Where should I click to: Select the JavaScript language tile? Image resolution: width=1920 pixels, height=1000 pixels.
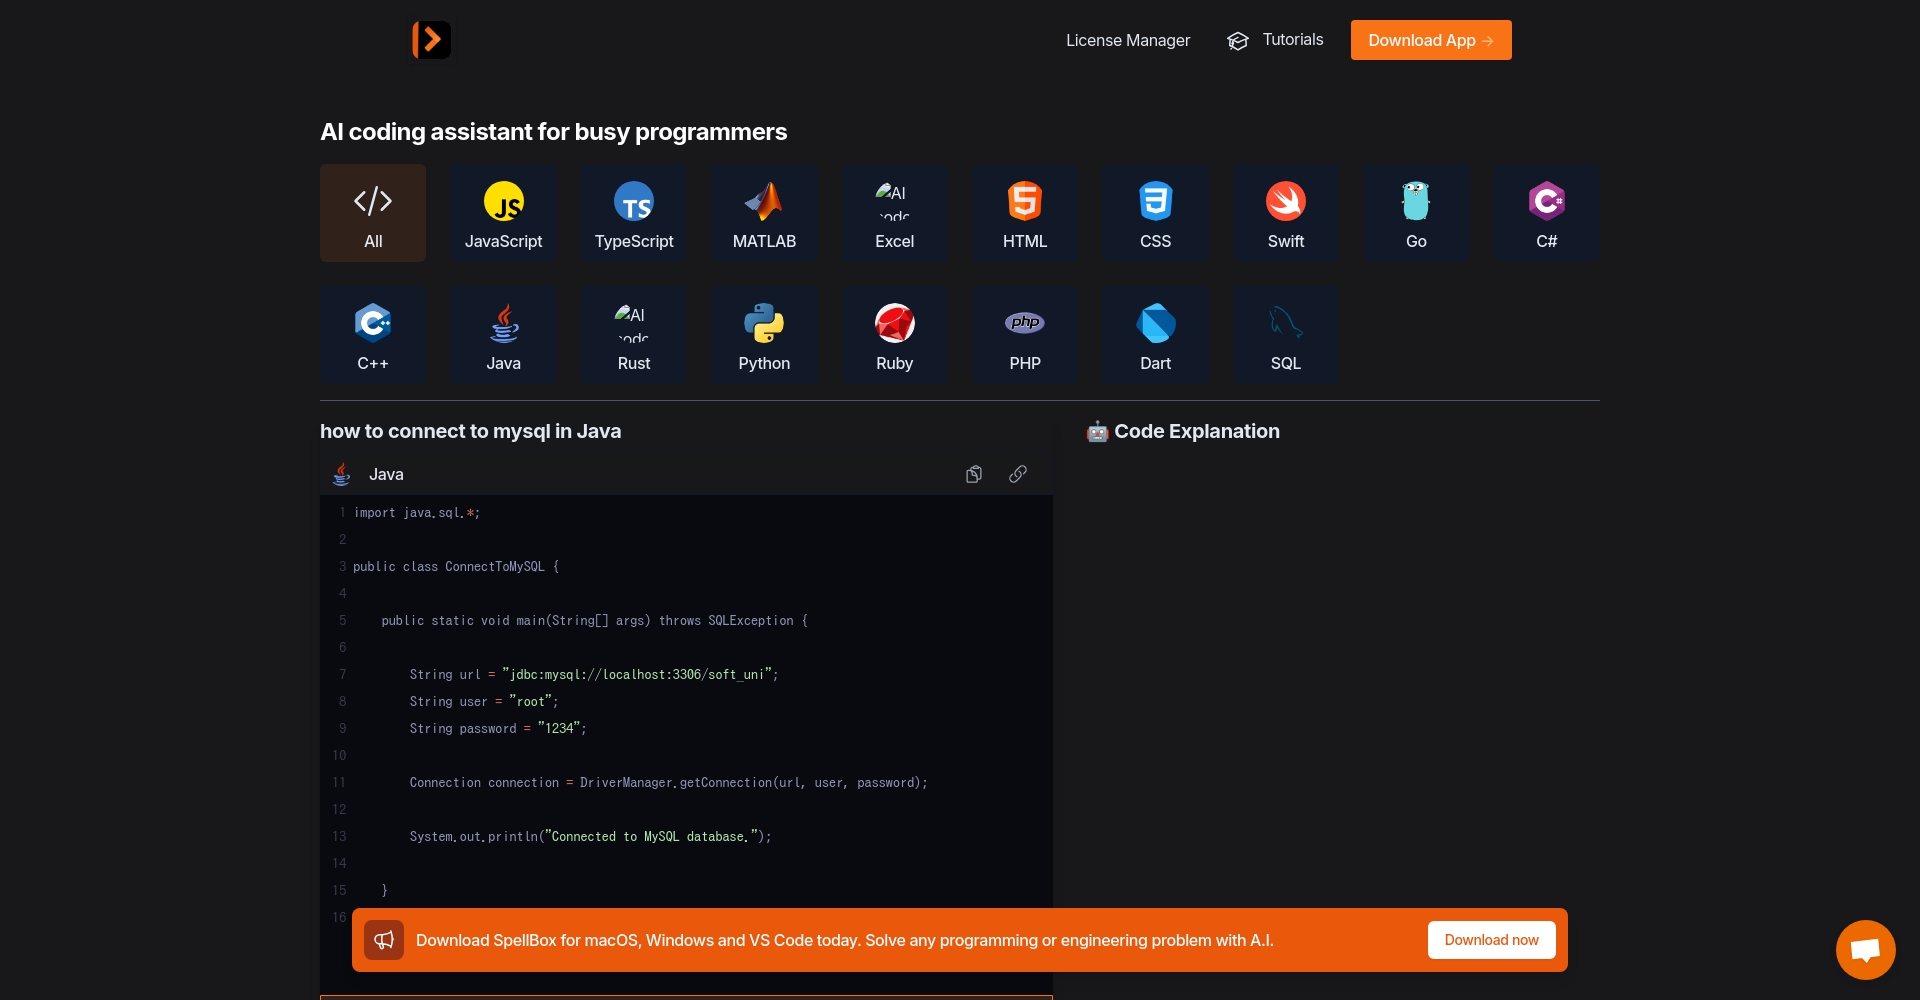pyautogui.click(x=503, y=214)
